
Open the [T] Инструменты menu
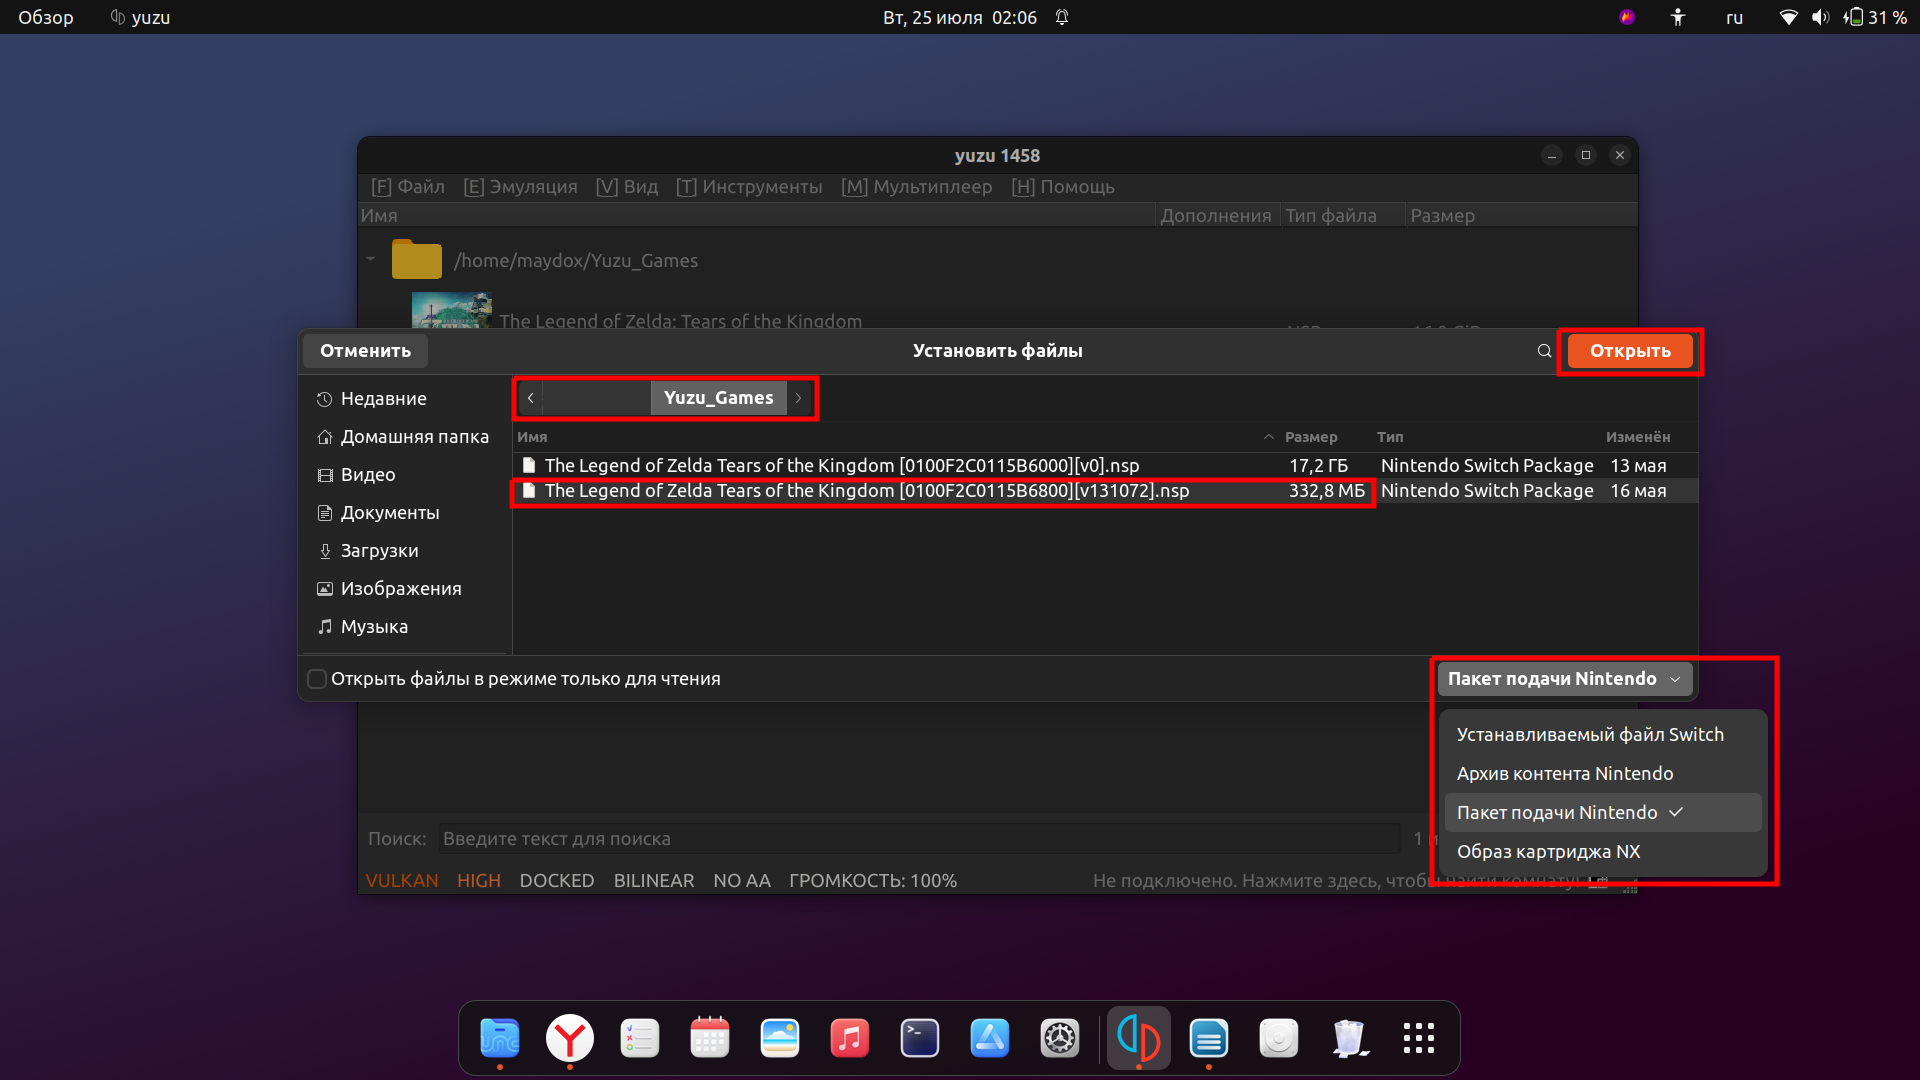point(749,187)
